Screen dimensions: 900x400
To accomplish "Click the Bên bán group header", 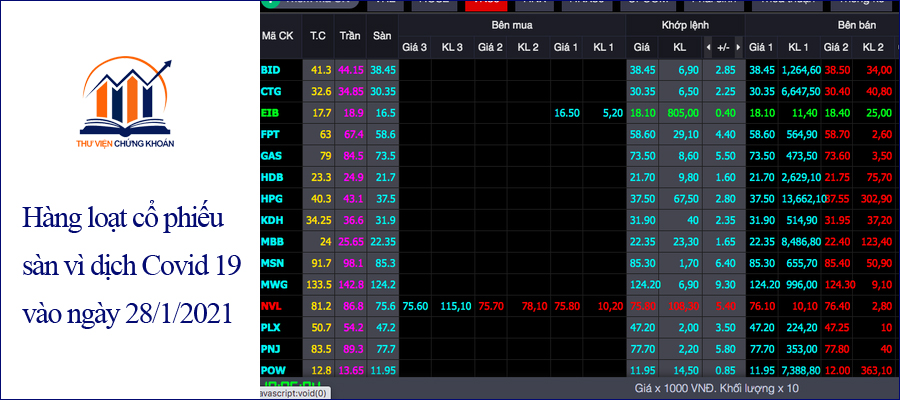I will coord(856,25).
